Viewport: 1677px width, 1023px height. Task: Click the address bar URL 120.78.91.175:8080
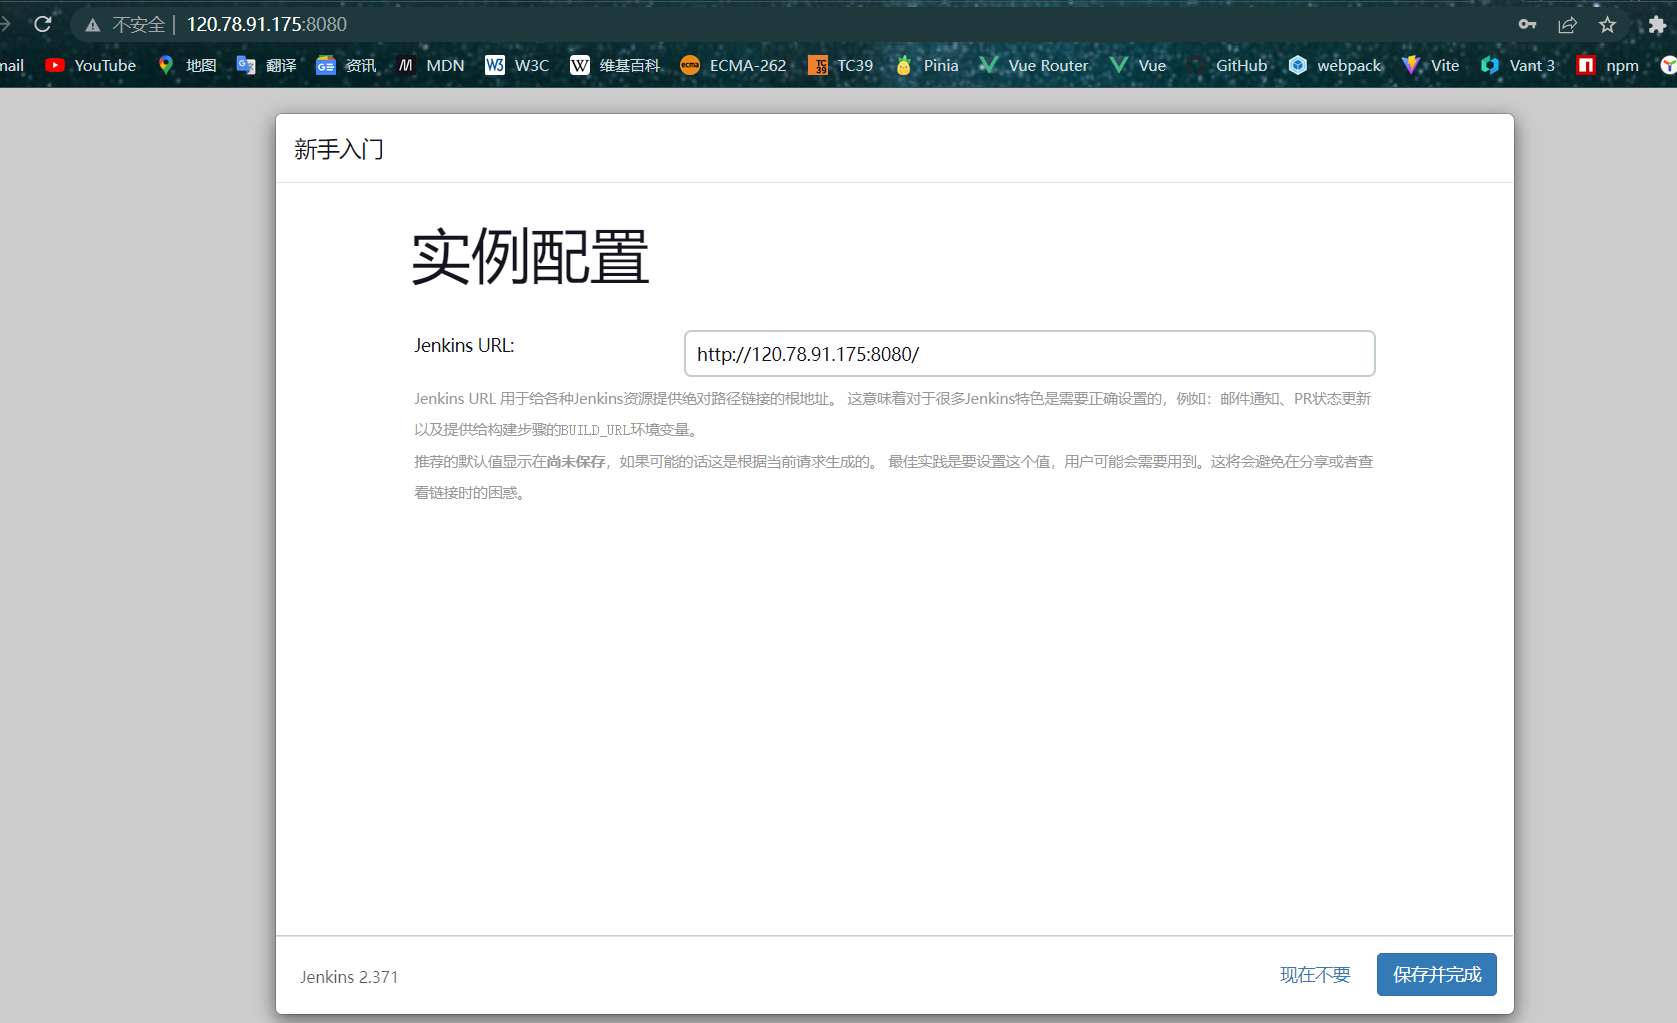pyautogui.click(x=267, y=24)
